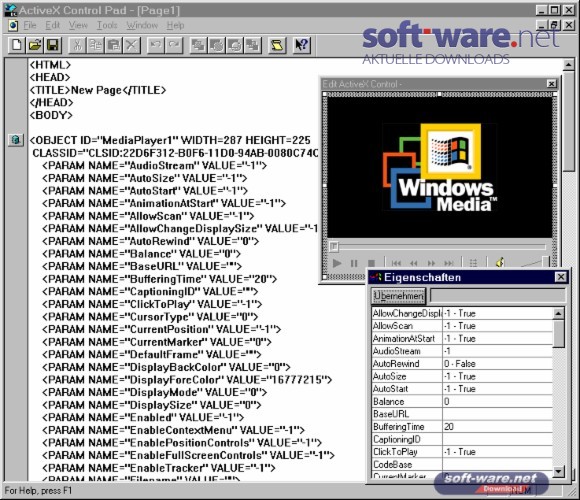Copy selection with toolbar Copy icon
The image size is (580, 500).
[x=95, y=45]
